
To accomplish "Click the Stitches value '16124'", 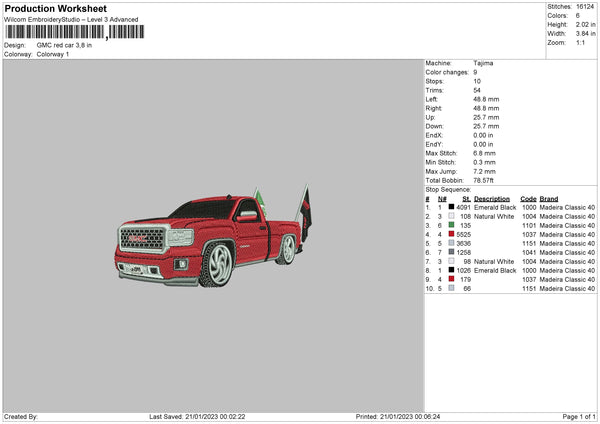I will [585, 7].
